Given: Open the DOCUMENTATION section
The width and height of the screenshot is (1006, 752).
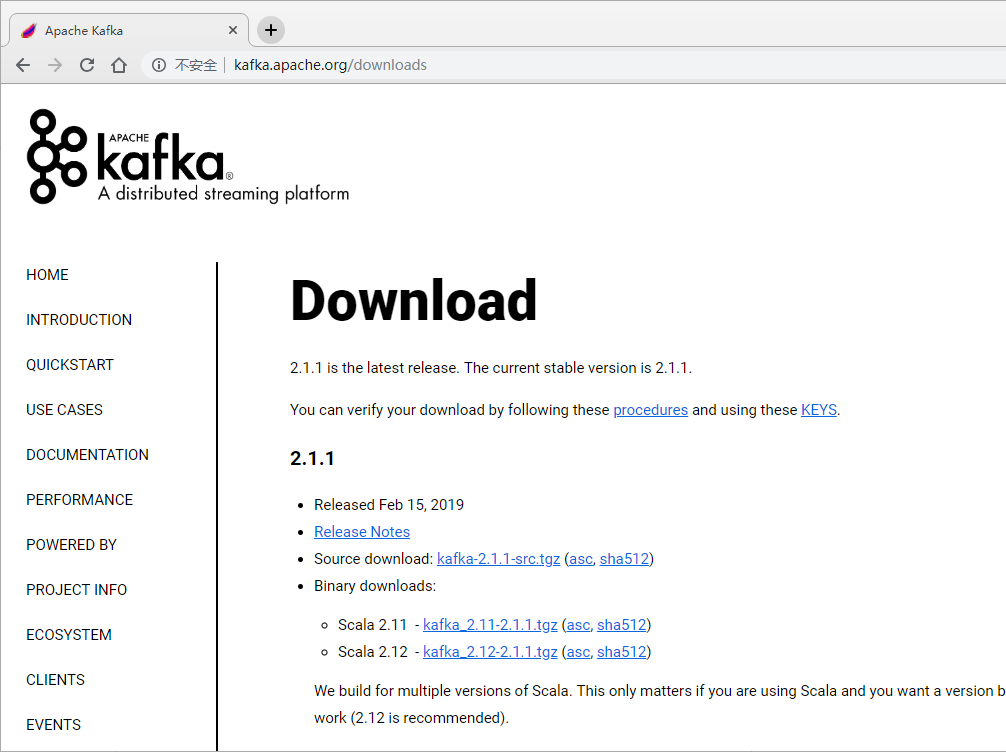Looking at the screenshot, I should [87, 454].
